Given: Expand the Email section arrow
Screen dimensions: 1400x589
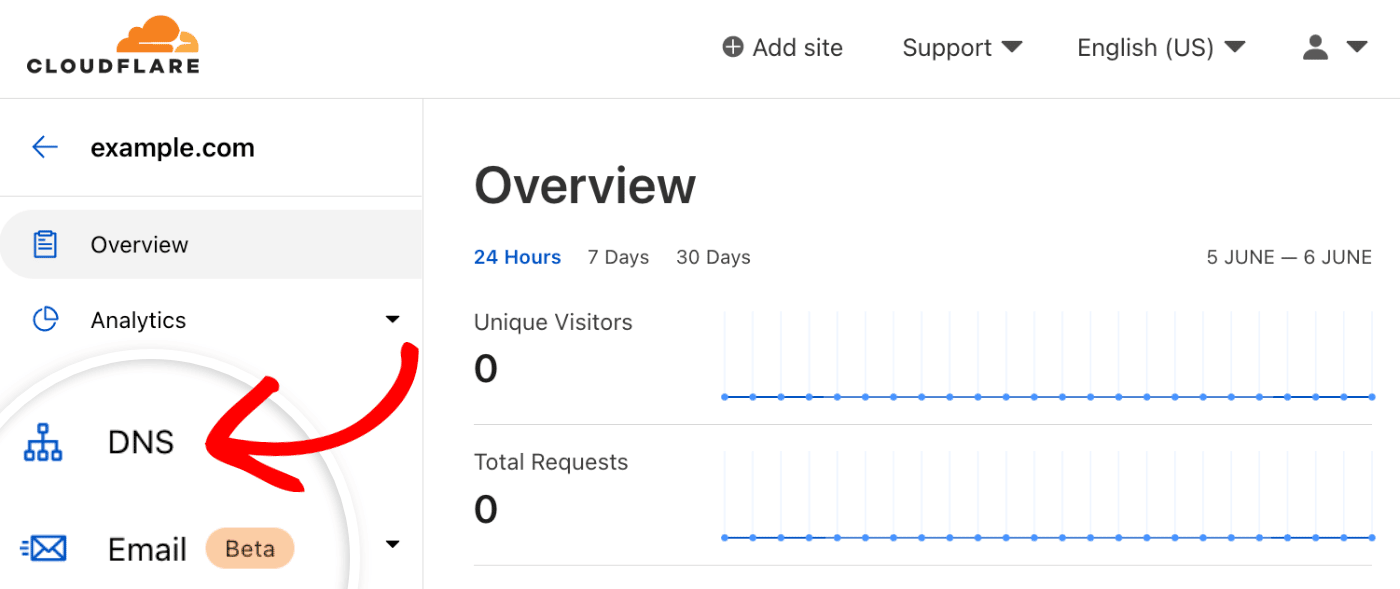Looking at the screenshot, I should pos(392,545).
